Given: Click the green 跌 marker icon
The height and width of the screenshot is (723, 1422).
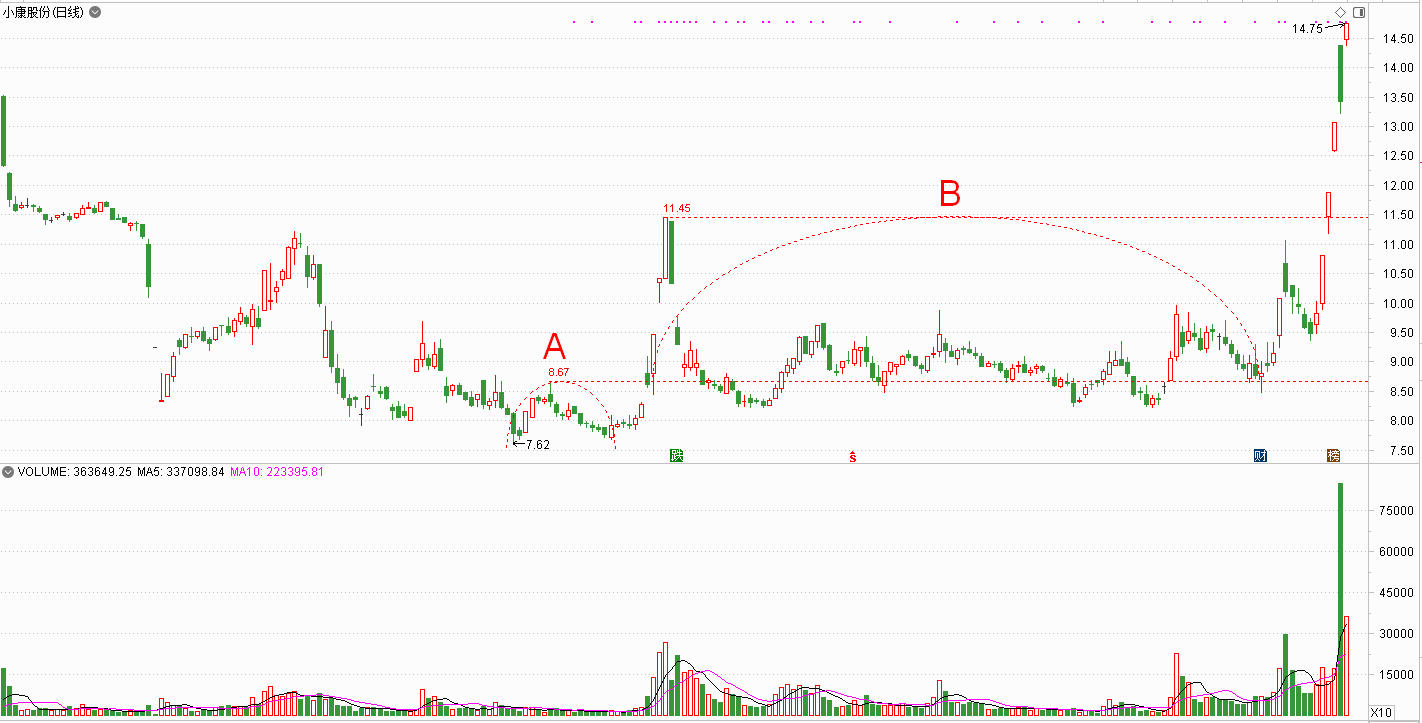Looking at the screenshot, I should click(x=676, y=456).
